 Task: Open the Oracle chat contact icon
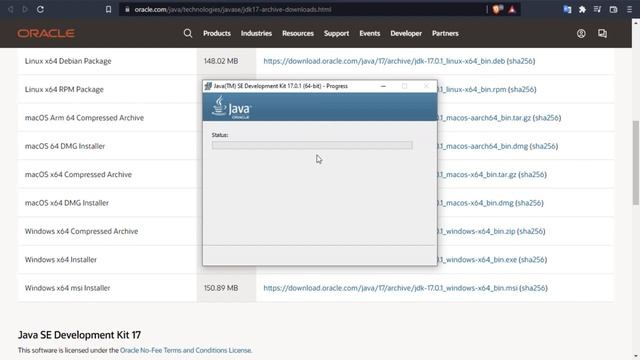coord(602,33)
